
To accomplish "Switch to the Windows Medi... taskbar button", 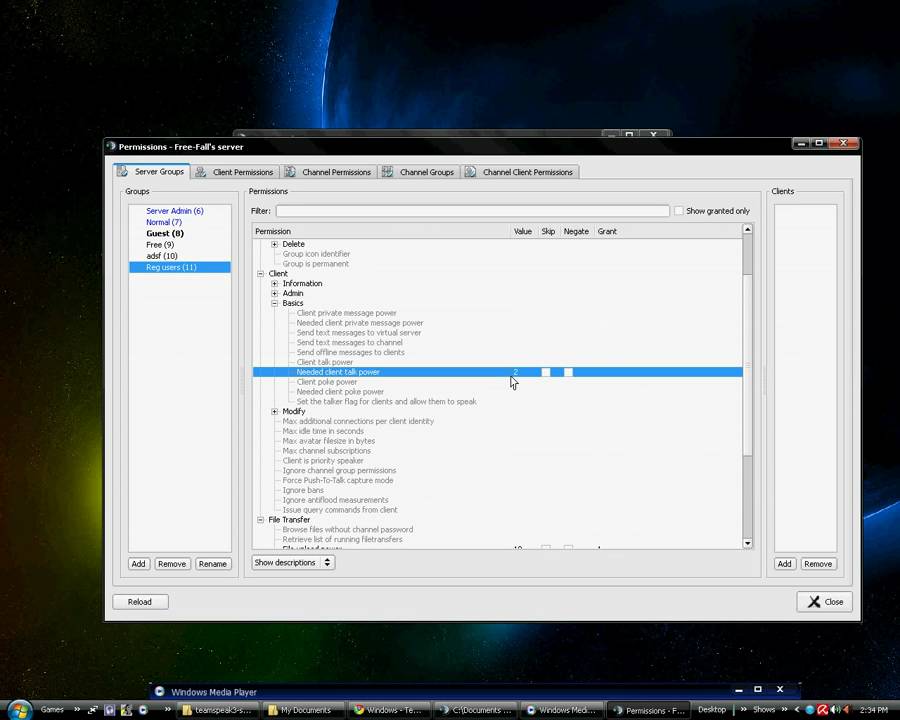I will (562, 710).
